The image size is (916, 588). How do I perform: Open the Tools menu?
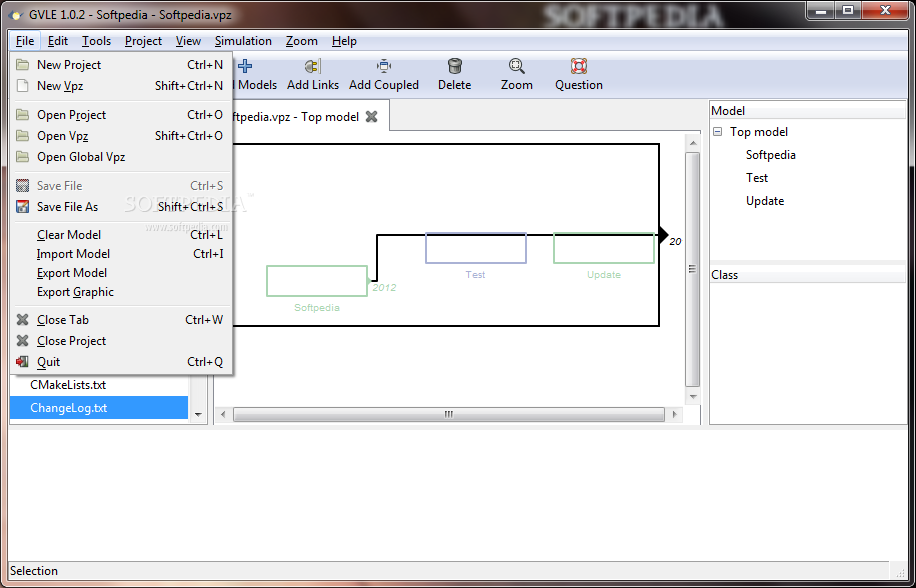96,41
